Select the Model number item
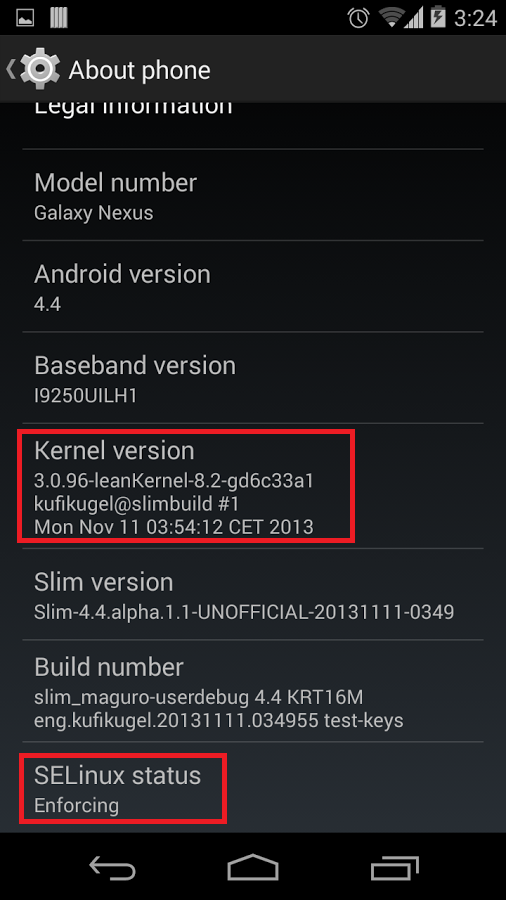This screenshot has height=900, width=506. (x=253, y=196)
